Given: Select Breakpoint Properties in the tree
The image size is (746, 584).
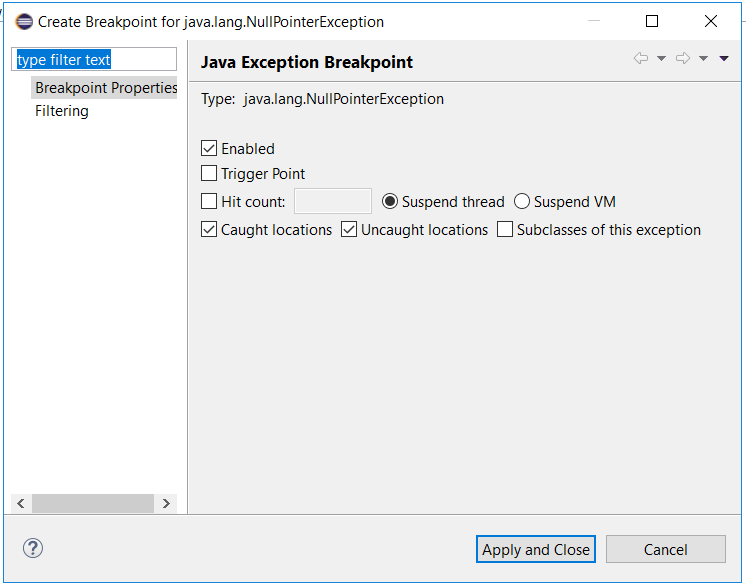Looking at the screenshot, I should (105, 88).
